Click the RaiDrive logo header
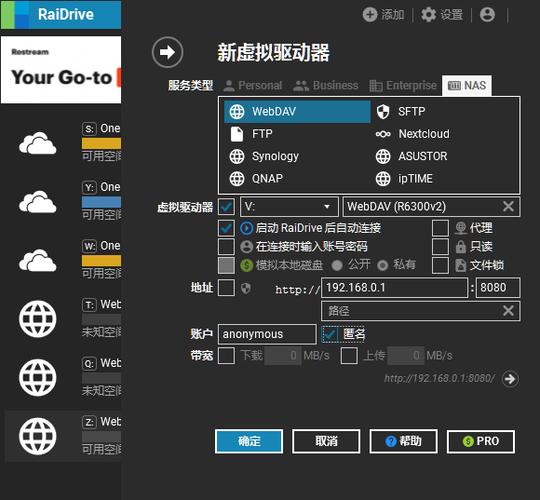This screenshot has height=500, width=540. coord(61,15)
